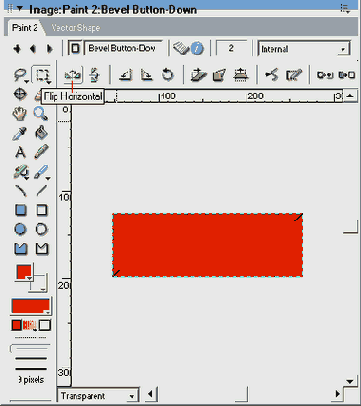Click the Flip Horizontal button
This screenshot has width=361, height=406.
tap(72, 75)
